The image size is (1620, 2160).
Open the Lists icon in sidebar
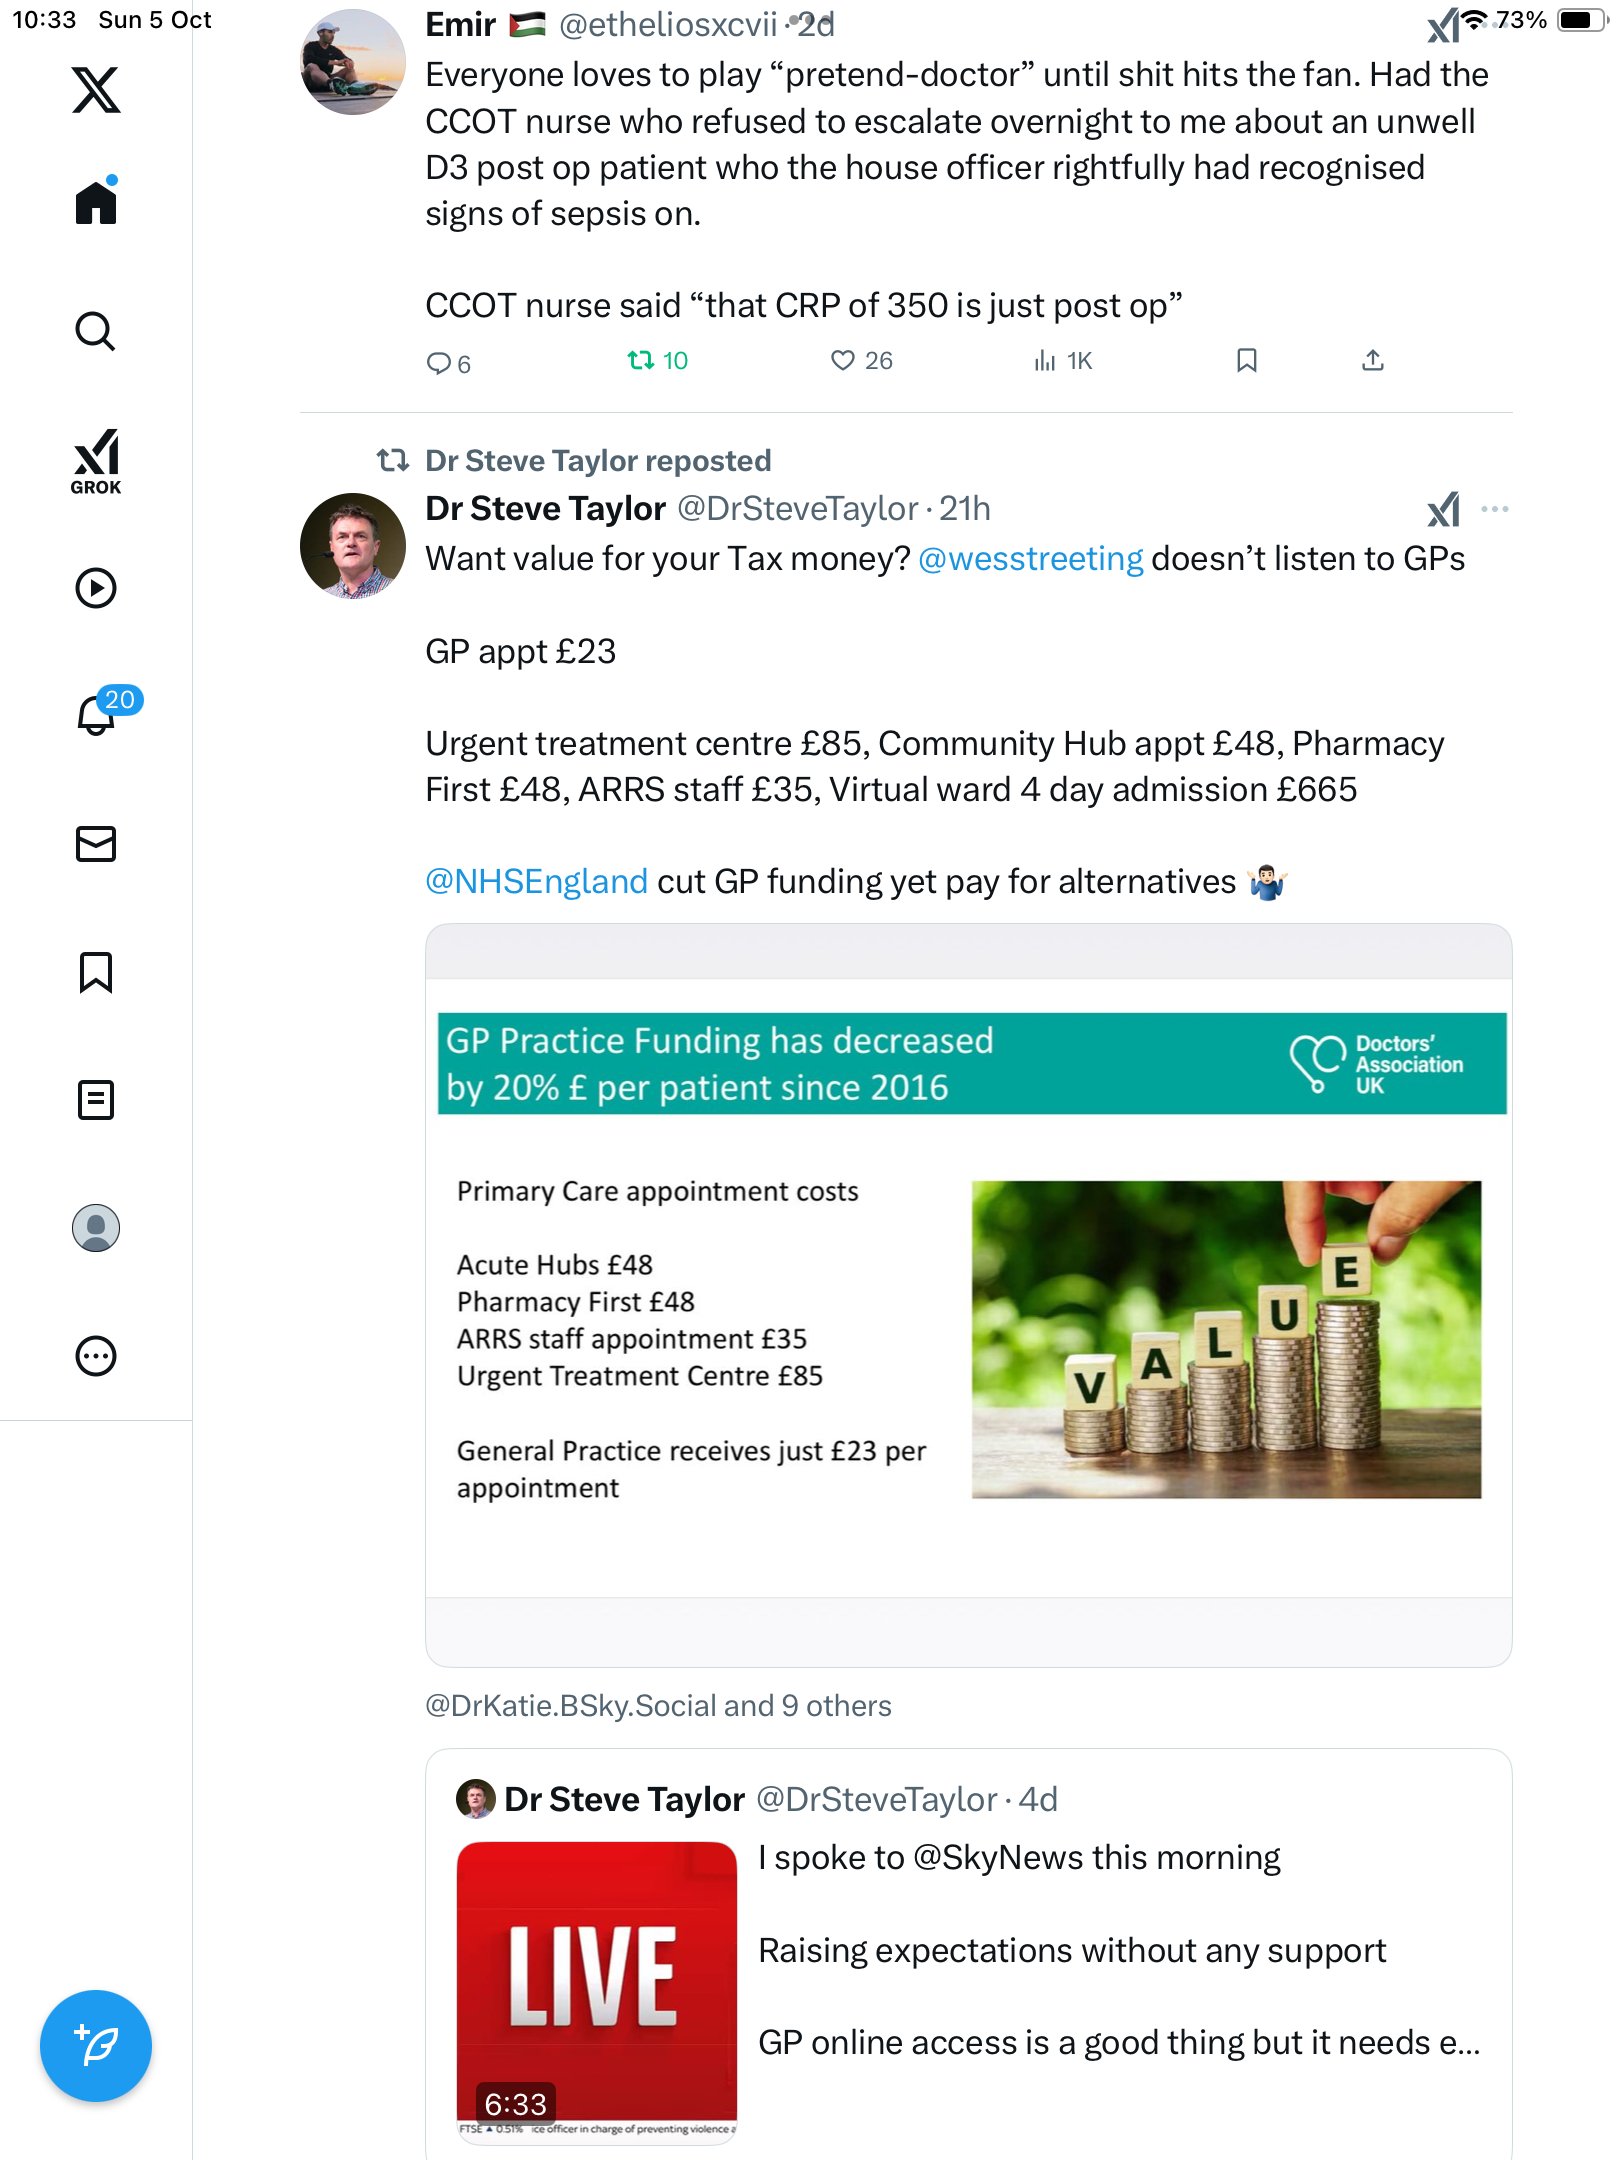[x=96, y=1100]
